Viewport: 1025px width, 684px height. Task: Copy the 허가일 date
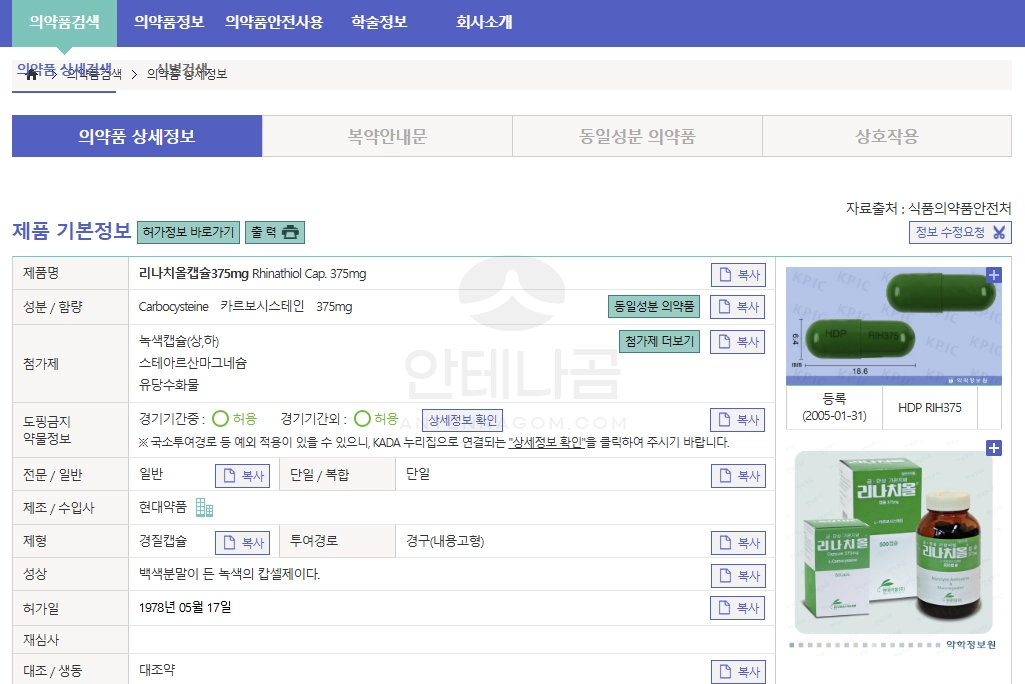pos(737,607)
